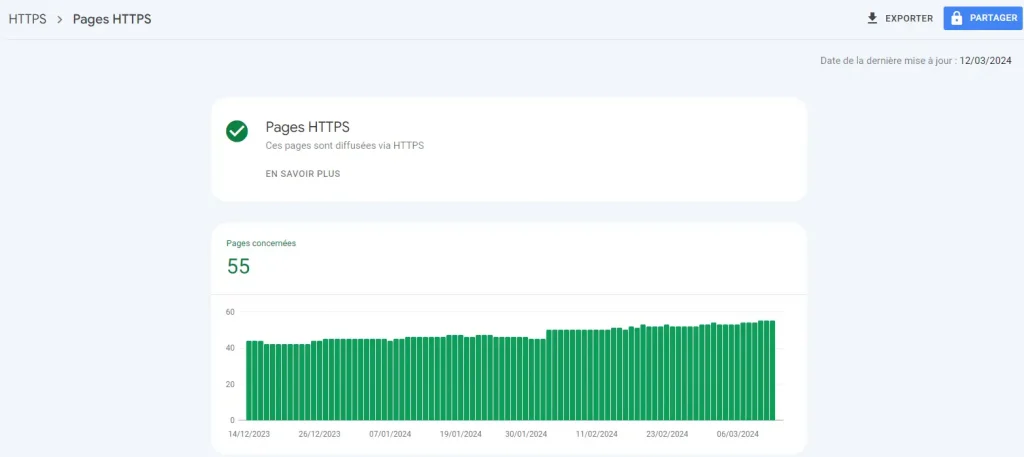This screenshot has width=1024, height=457.
Task: Click the Exporter download icon
Action: coord(872,18)
